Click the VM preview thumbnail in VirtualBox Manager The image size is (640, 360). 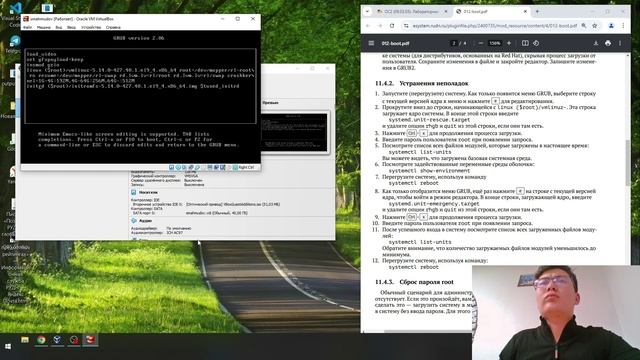tap(294, 132)
